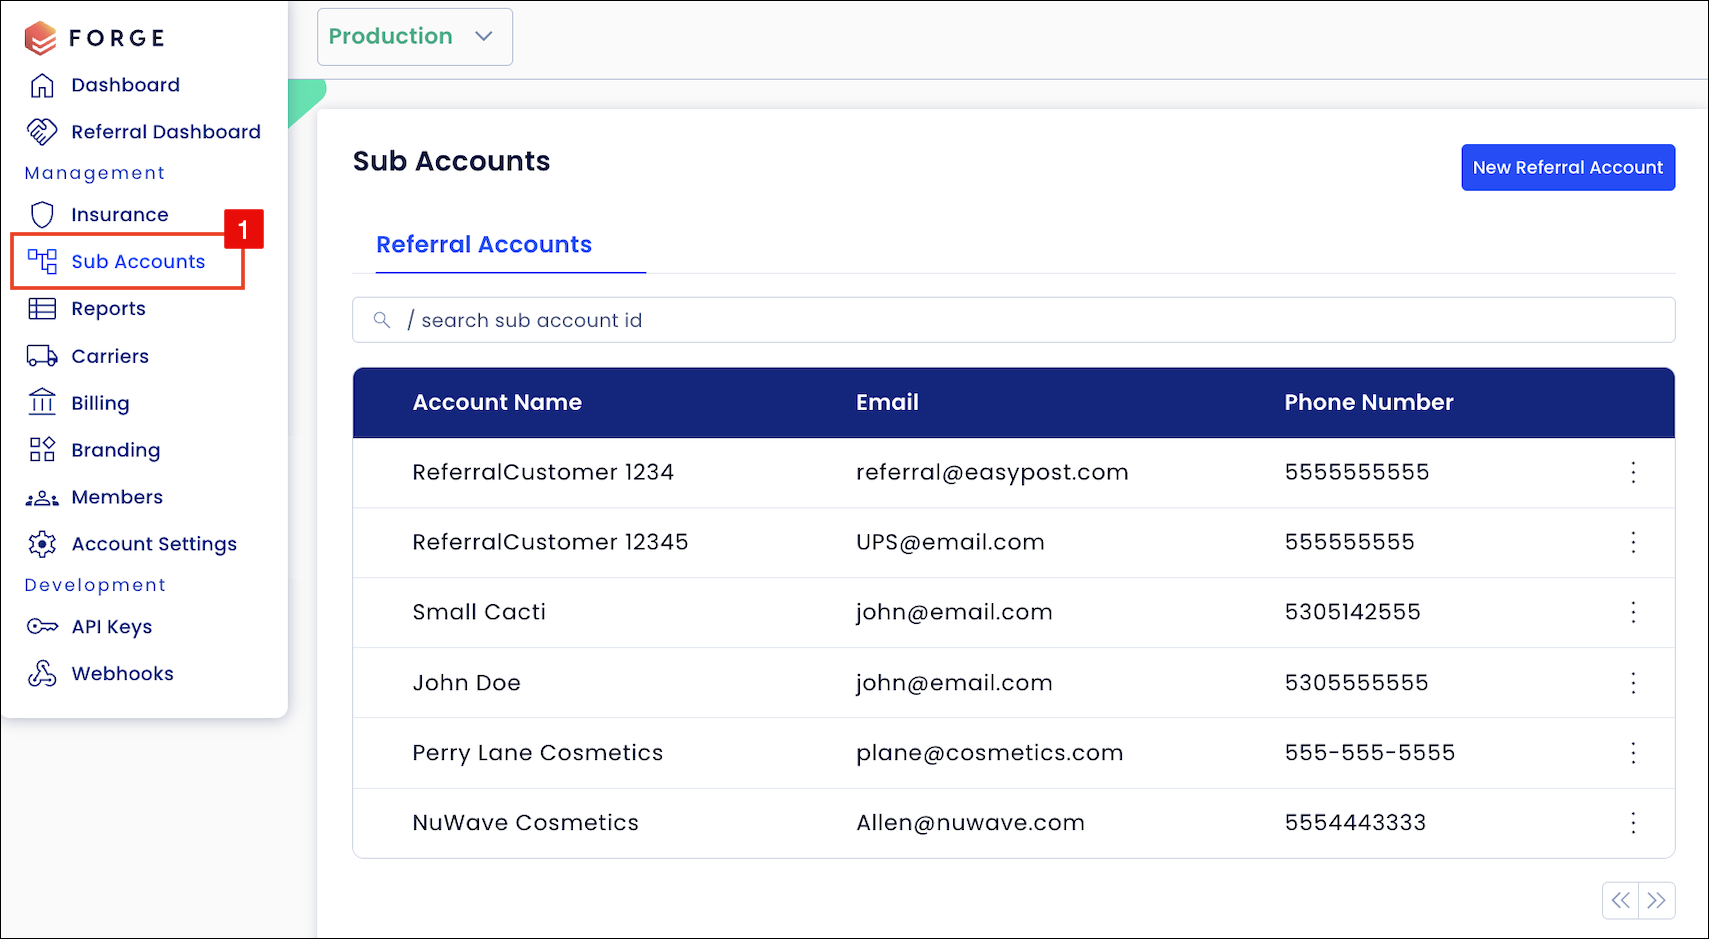Open API Keys in the sidebar
This screenshot has width=1709, height=939.
tap(112, 627)
